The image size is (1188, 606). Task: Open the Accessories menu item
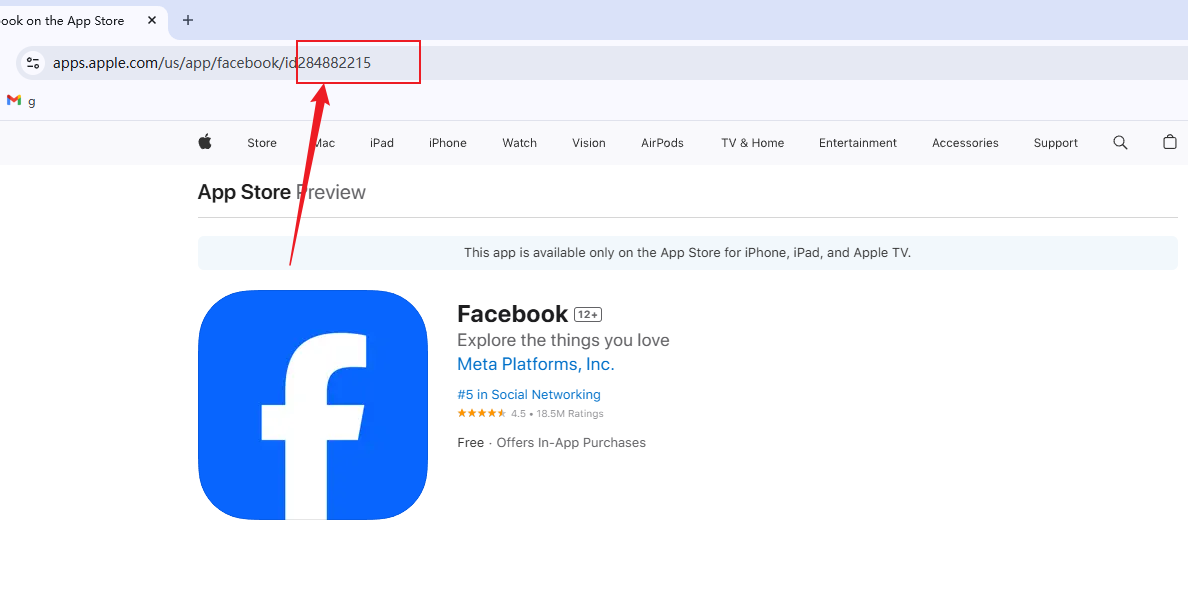pos(965,143)
